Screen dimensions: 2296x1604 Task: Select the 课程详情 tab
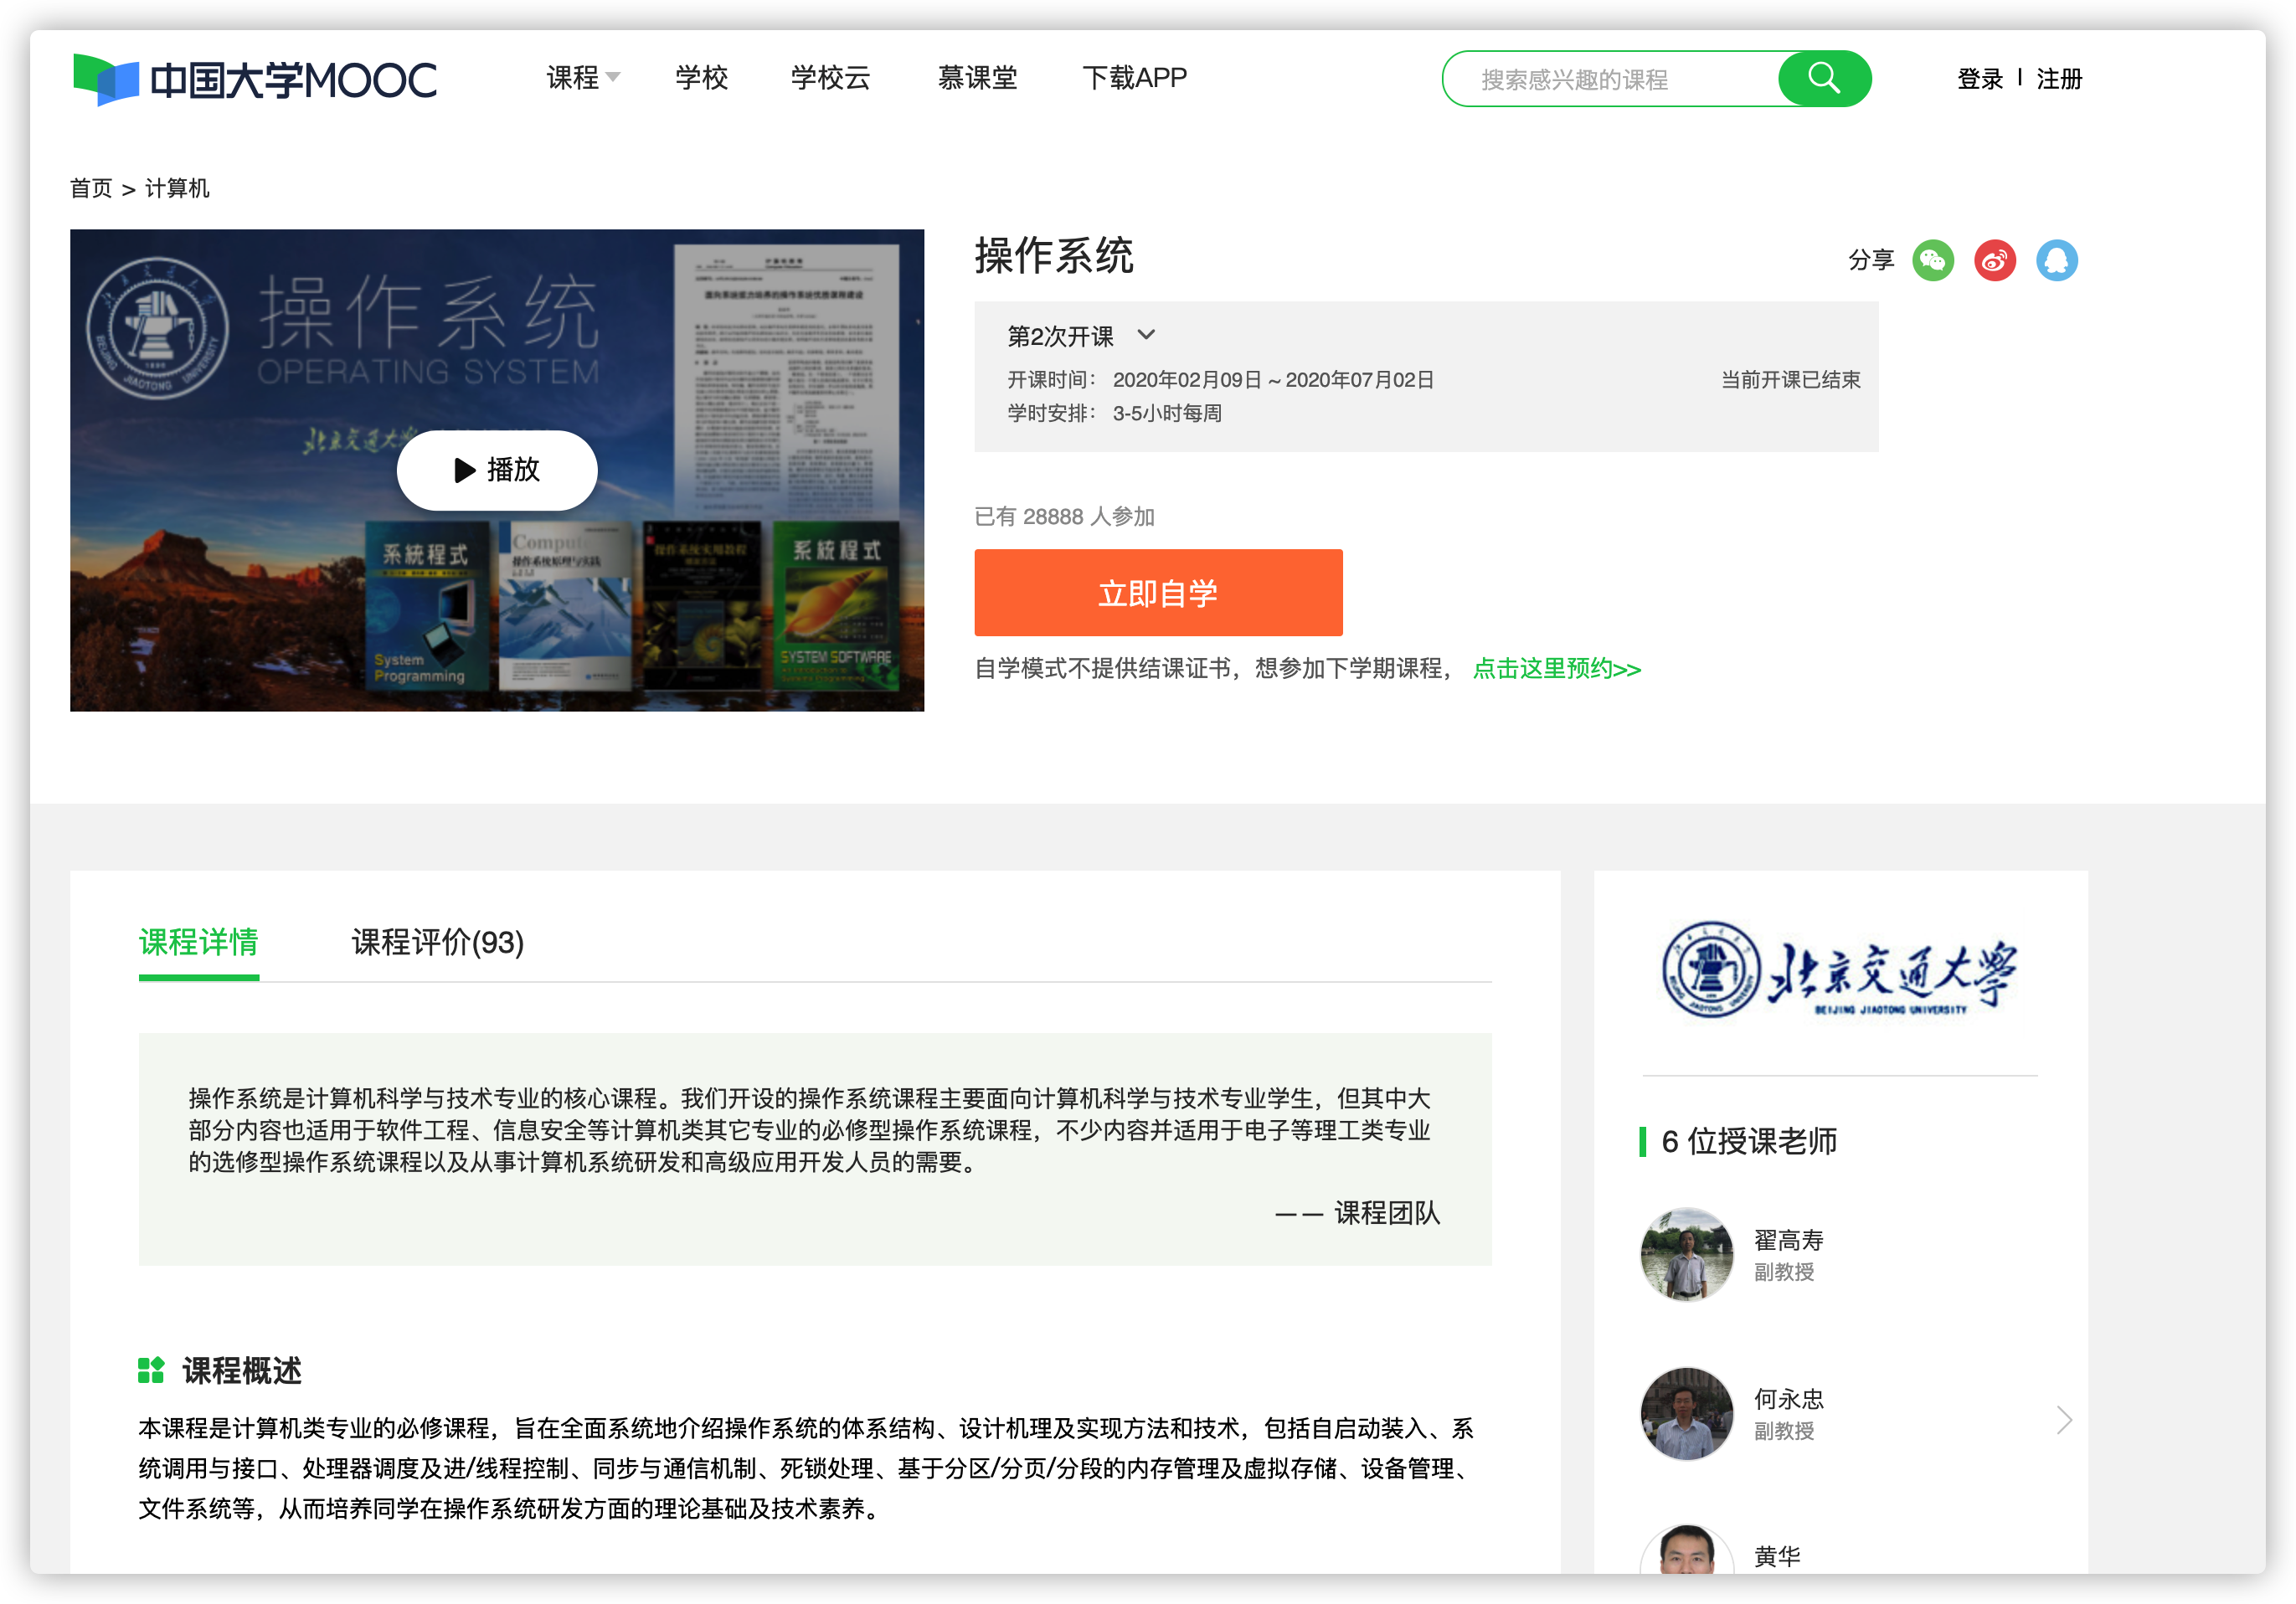(x=198, y=942)
